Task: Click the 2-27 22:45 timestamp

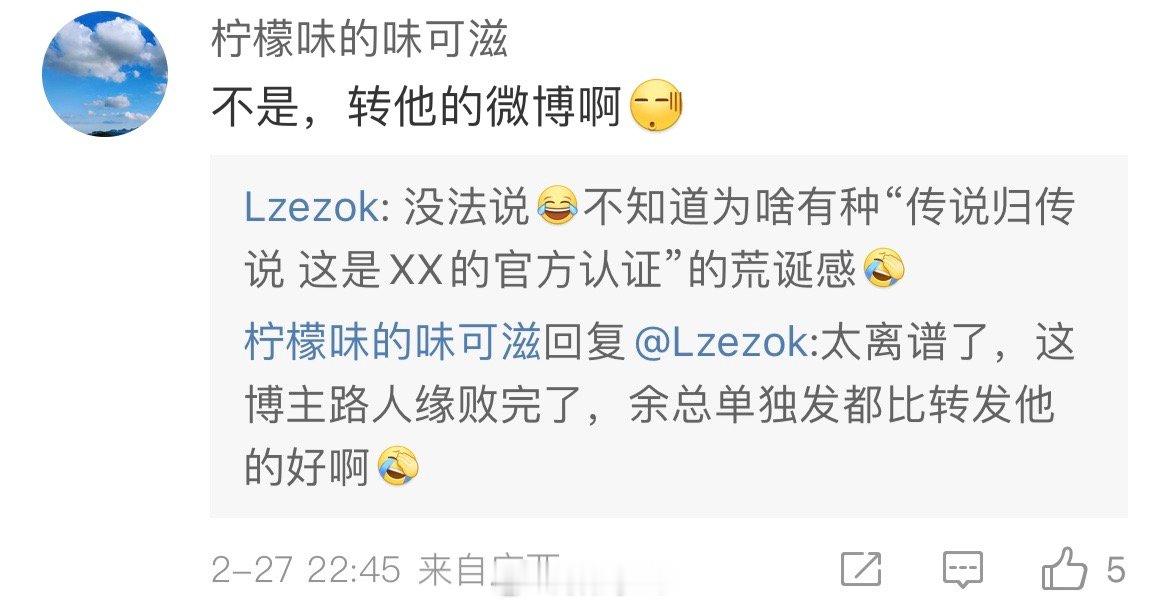Action: tap(306, 570)
